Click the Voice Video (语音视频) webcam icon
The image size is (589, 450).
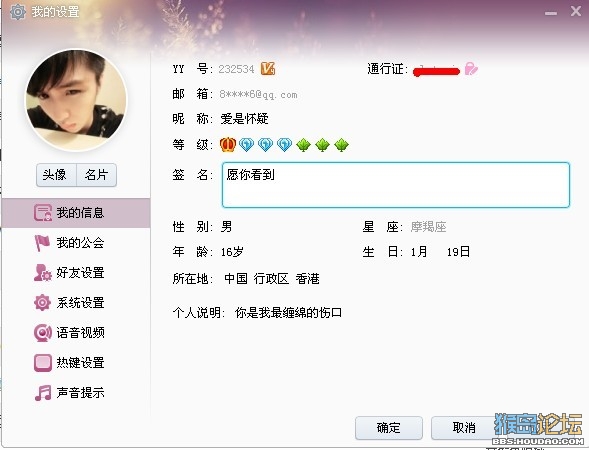point(42,332)
